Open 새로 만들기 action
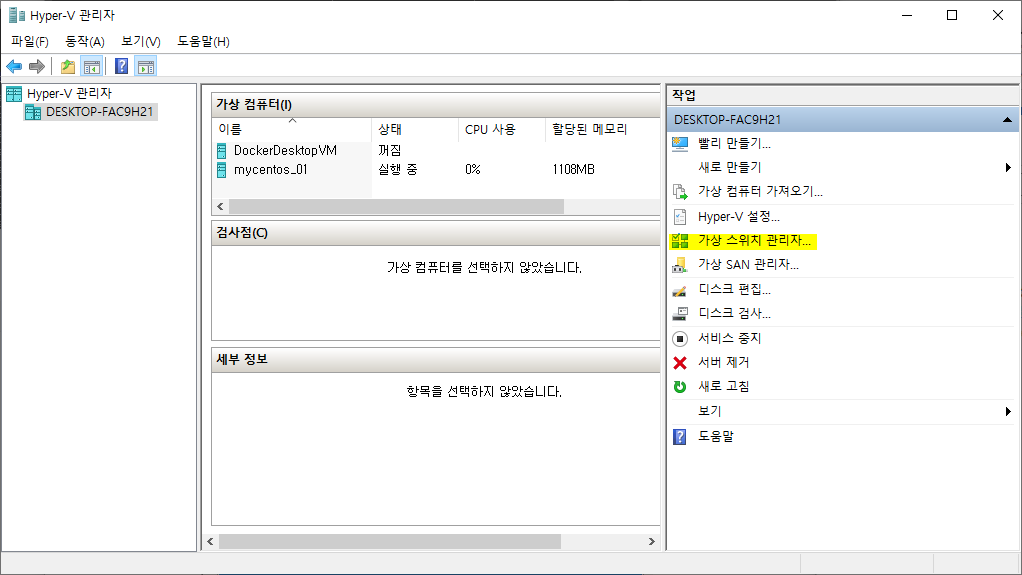This screenshot has width=1022, height=575. 729,168
